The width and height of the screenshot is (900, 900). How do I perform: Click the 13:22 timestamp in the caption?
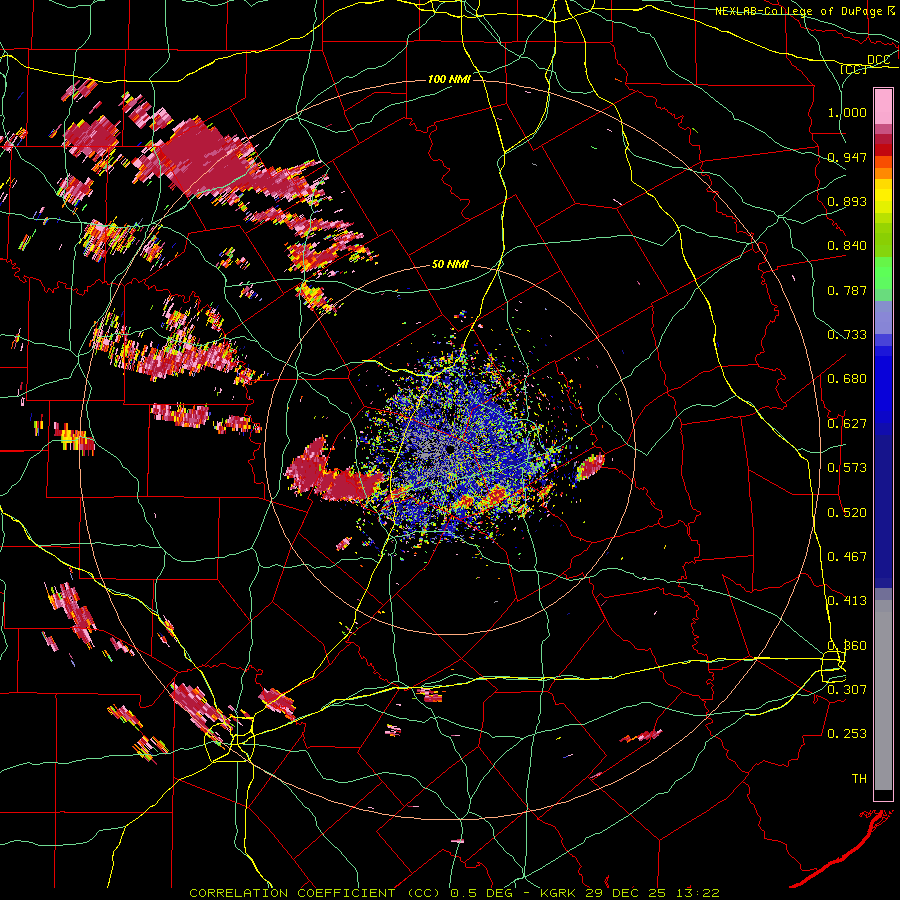tap(697, 893)
